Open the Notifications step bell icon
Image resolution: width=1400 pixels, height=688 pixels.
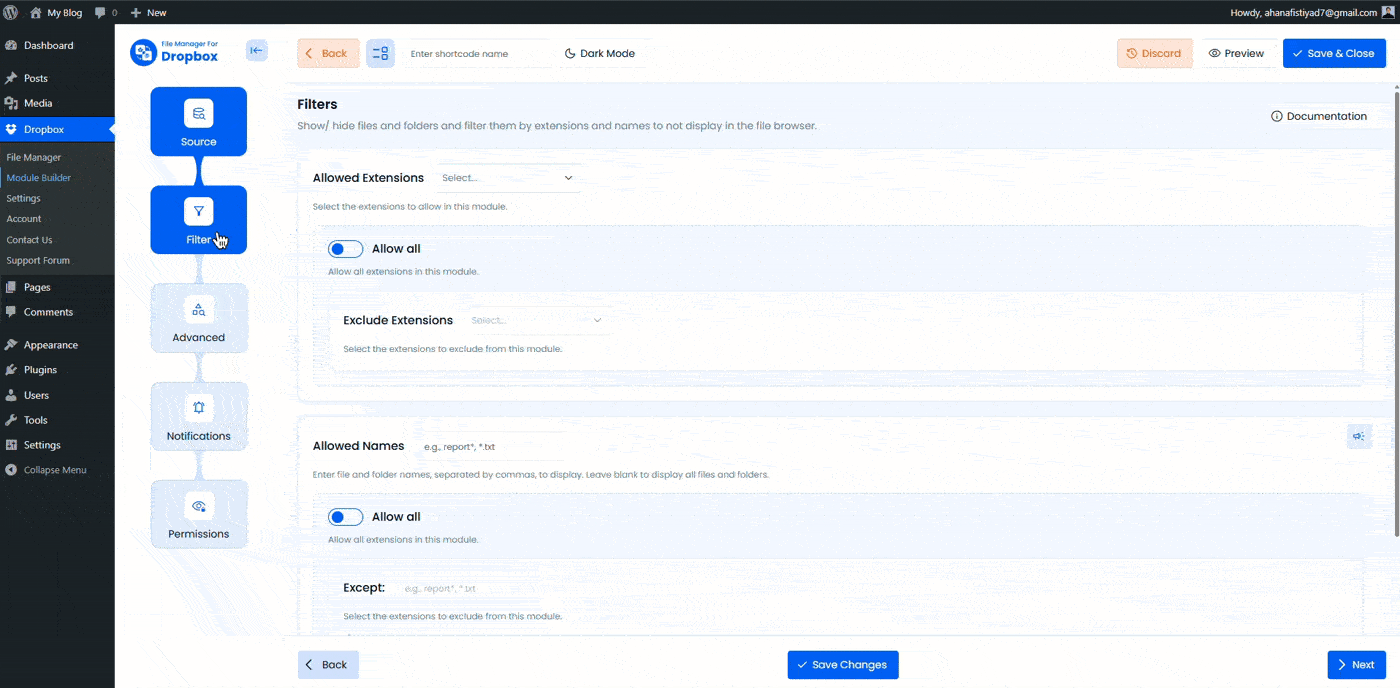[198, 415]
